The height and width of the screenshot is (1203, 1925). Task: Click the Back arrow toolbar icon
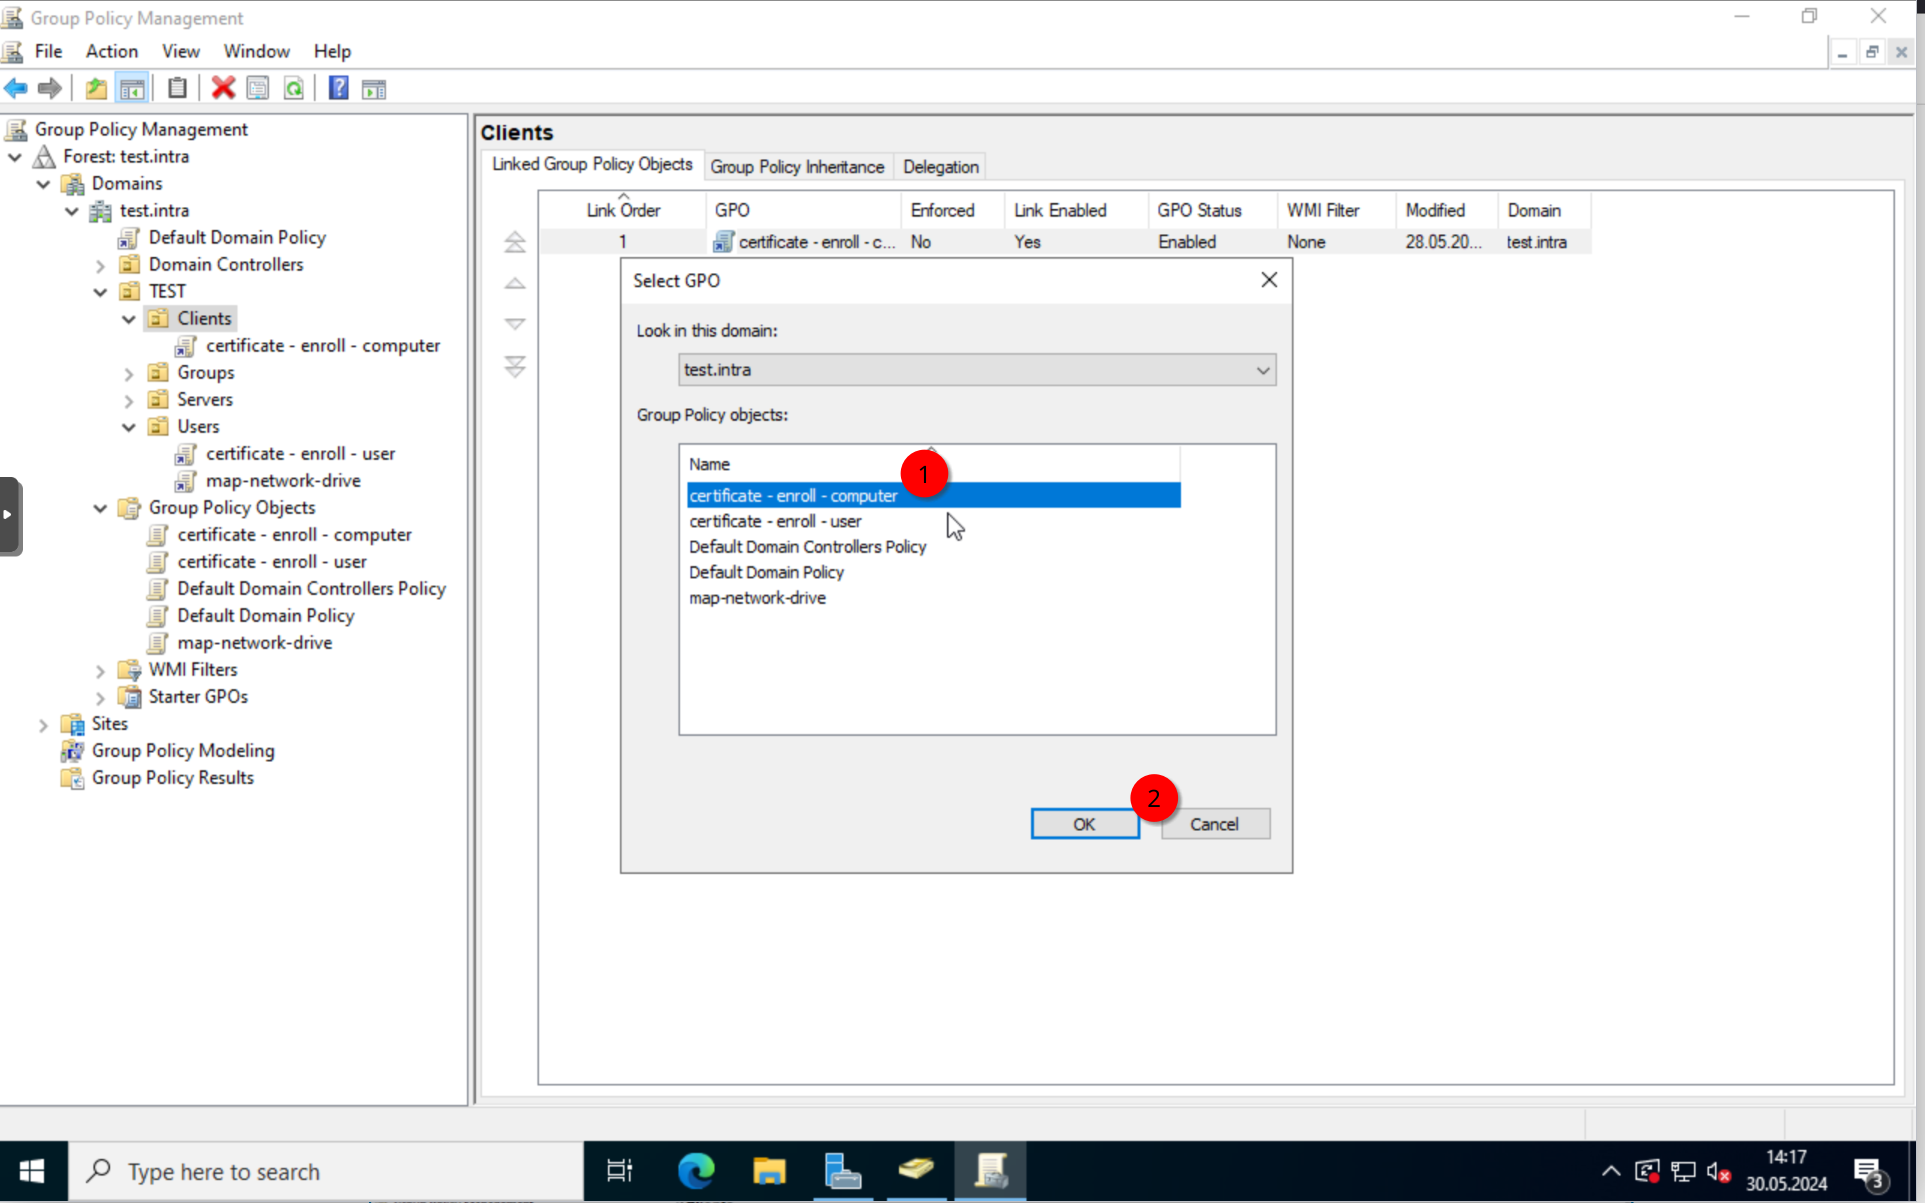pyautogui.click(x=16, y=89)
